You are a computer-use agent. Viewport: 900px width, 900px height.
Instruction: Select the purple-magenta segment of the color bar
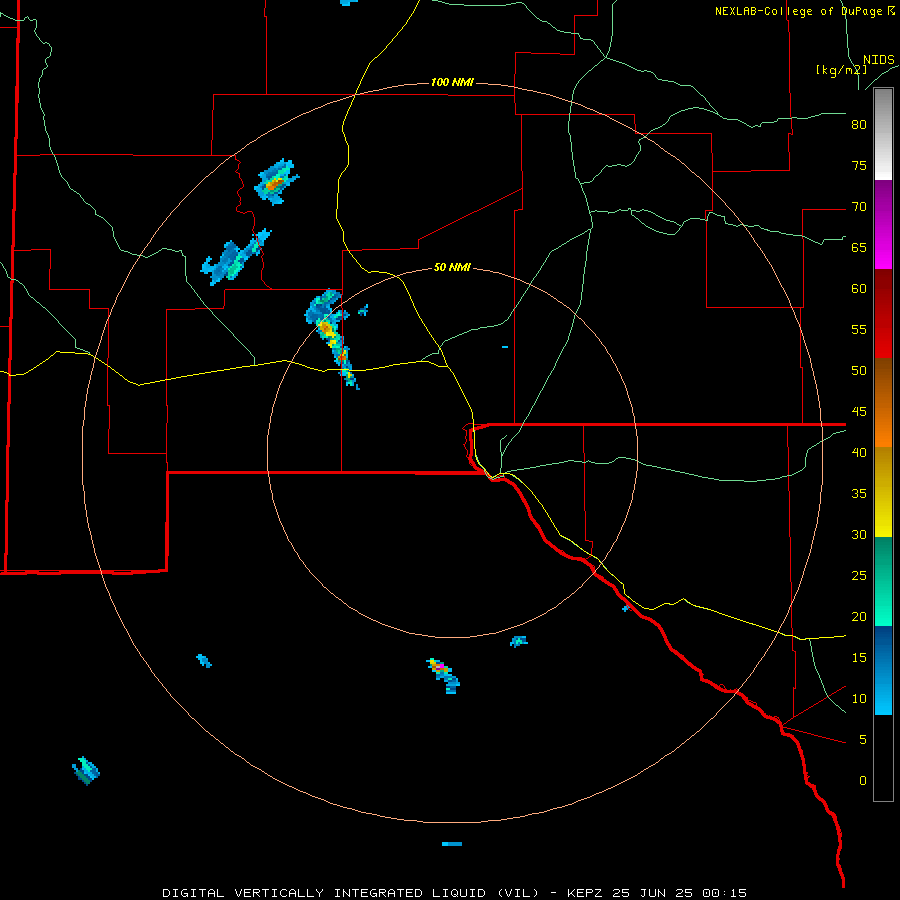883,224
